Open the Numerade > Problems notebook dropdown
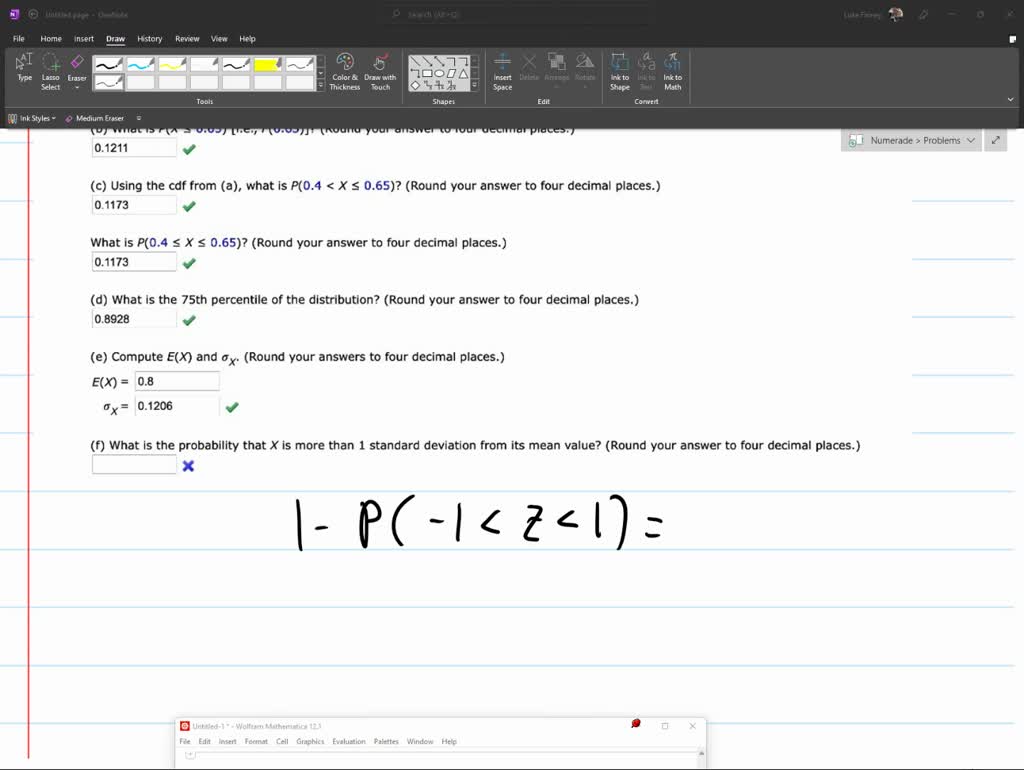1024x770 pixels. tap(912, 140)
